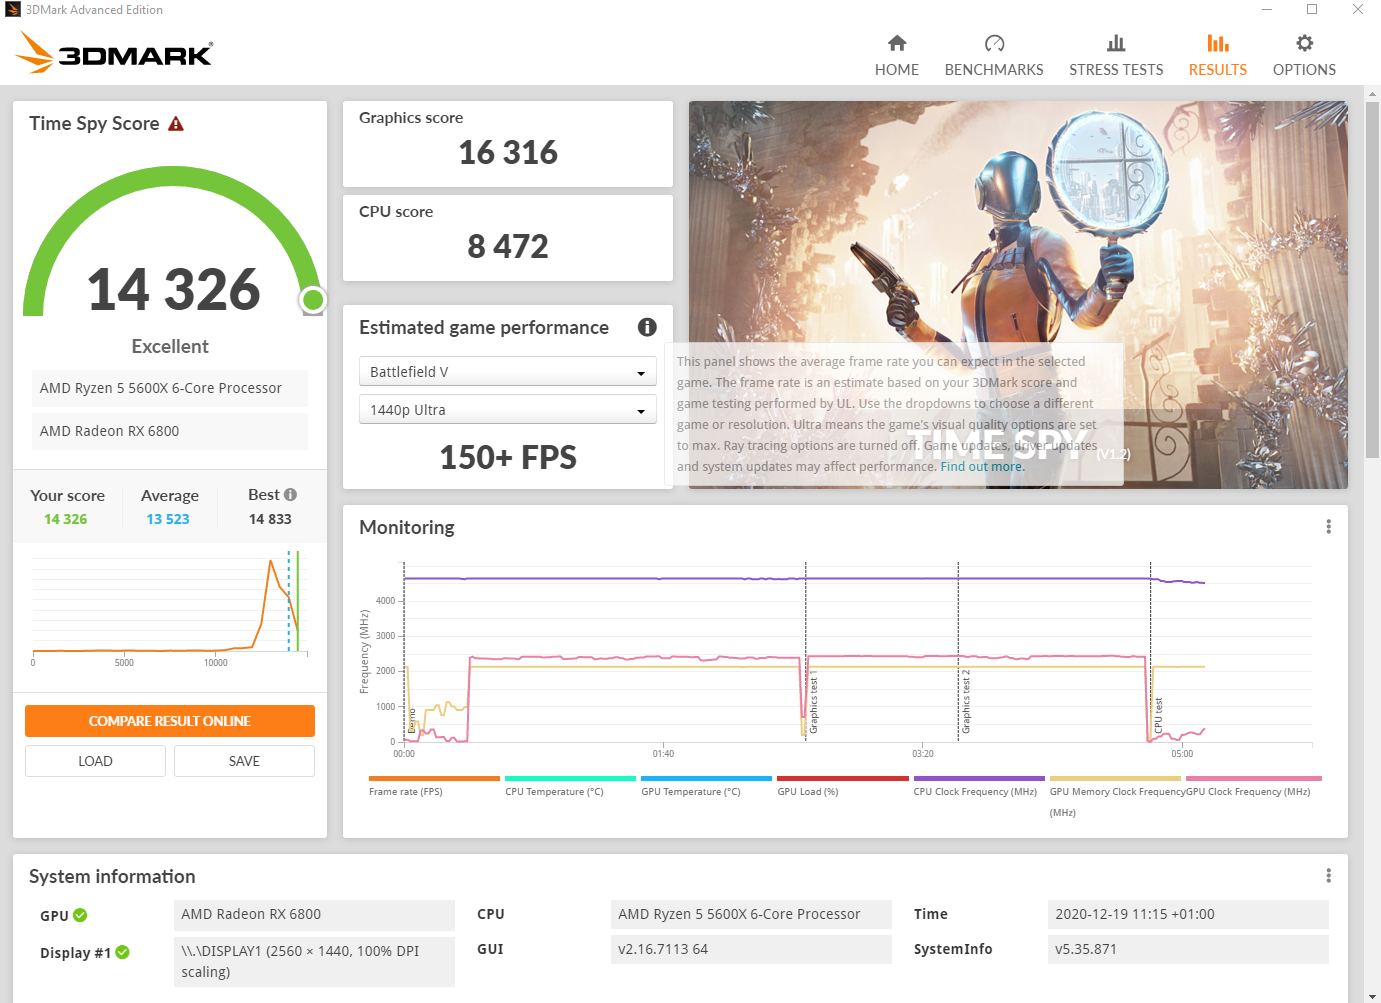Click the 150+ FPS estimate
This screenshot has height=1003, width=1381.
[x=508, y=457]
